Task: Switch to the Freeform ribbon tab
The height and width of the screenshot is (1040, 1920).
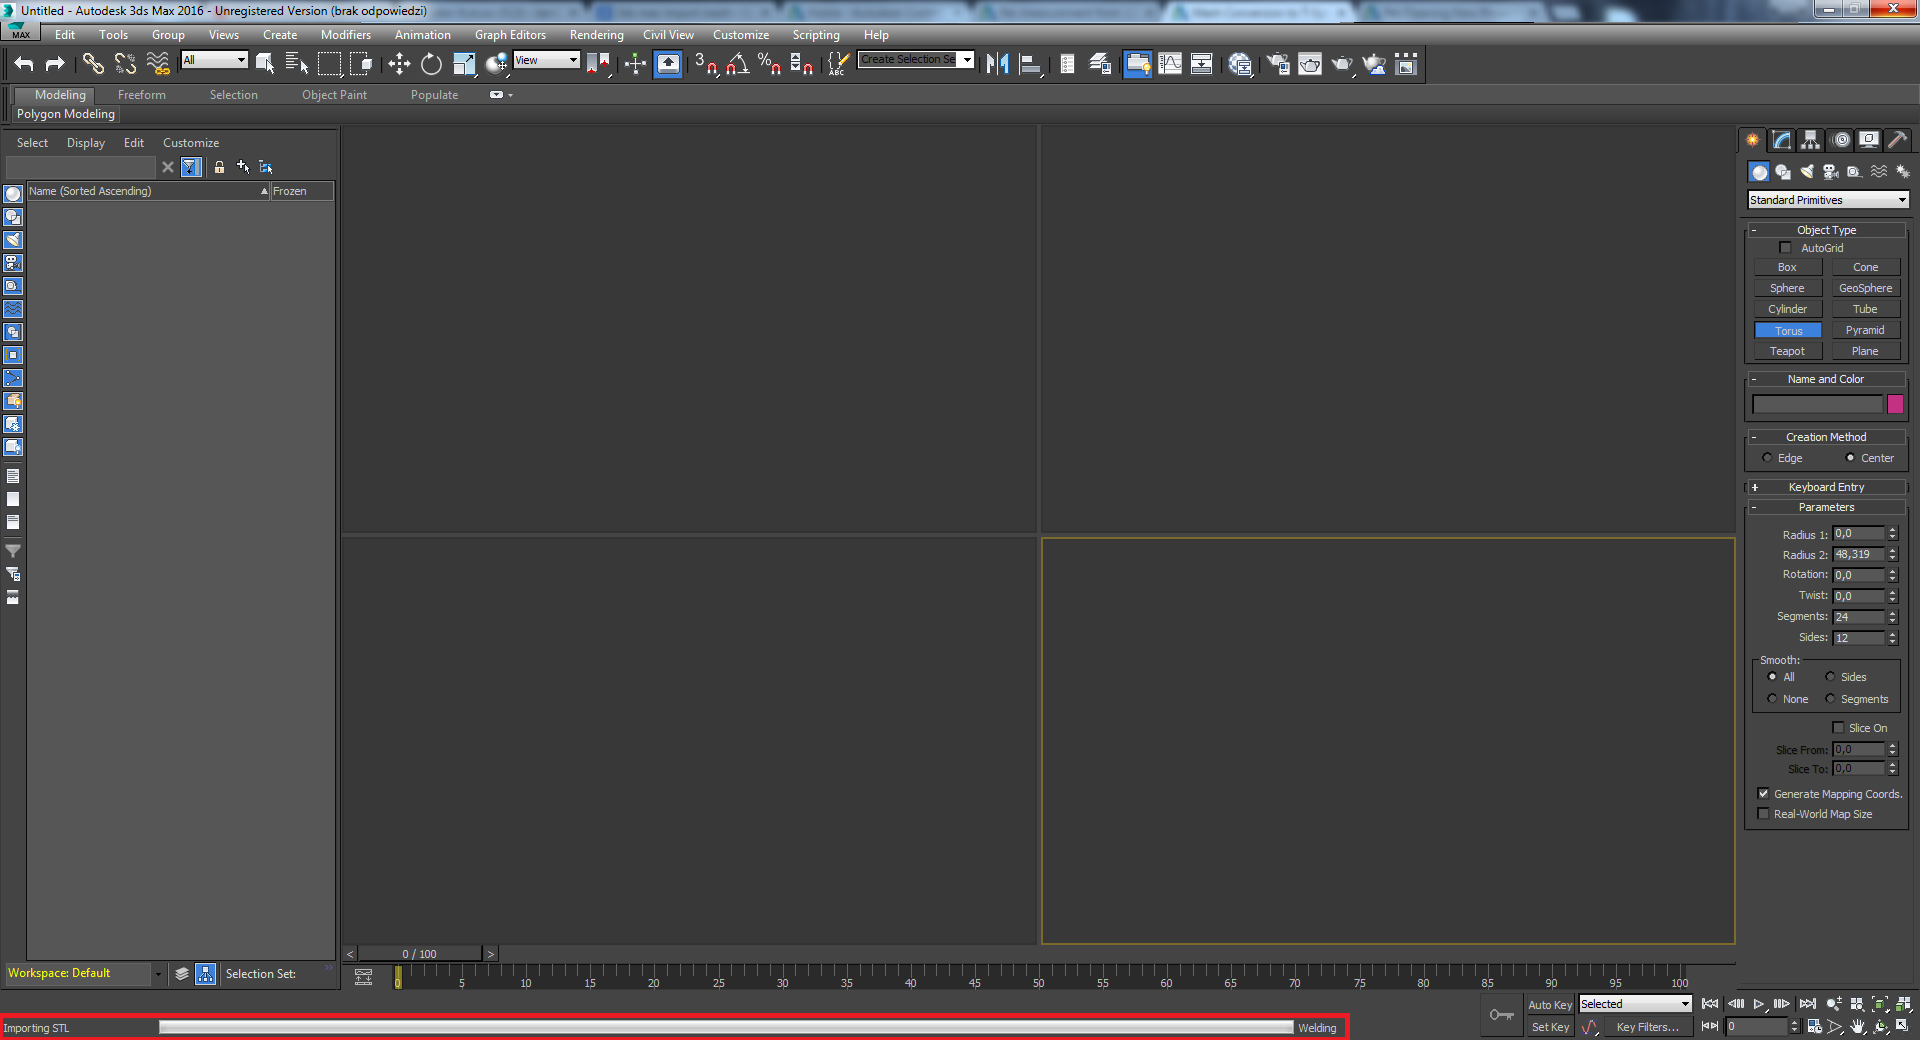Action: coord(141,94)
